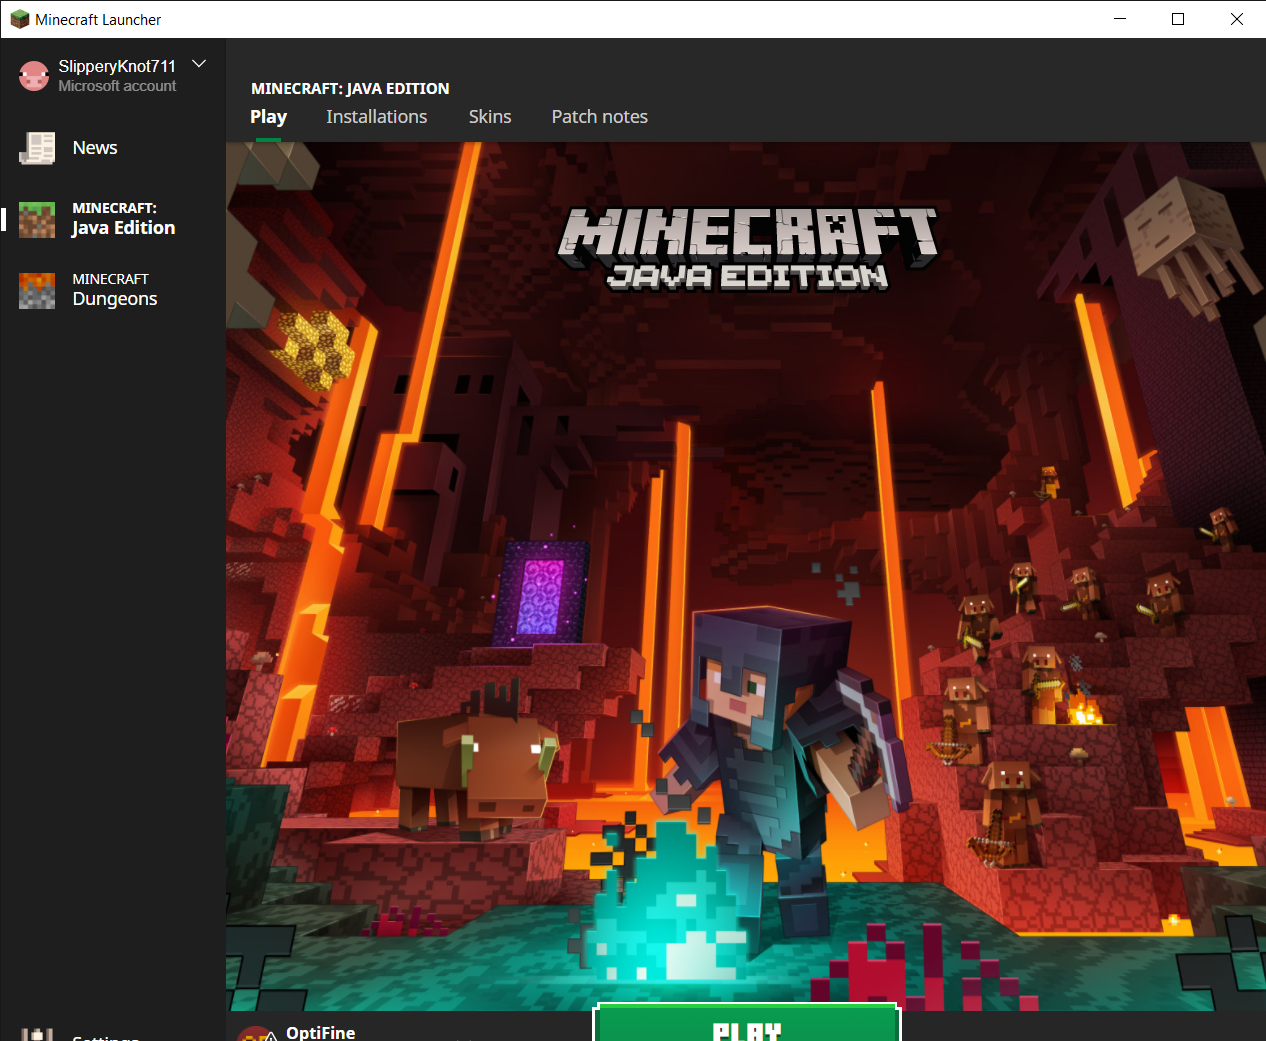
Task: Open Minecraft Dungeons from the sidebar text
Action: click(114, 290)
